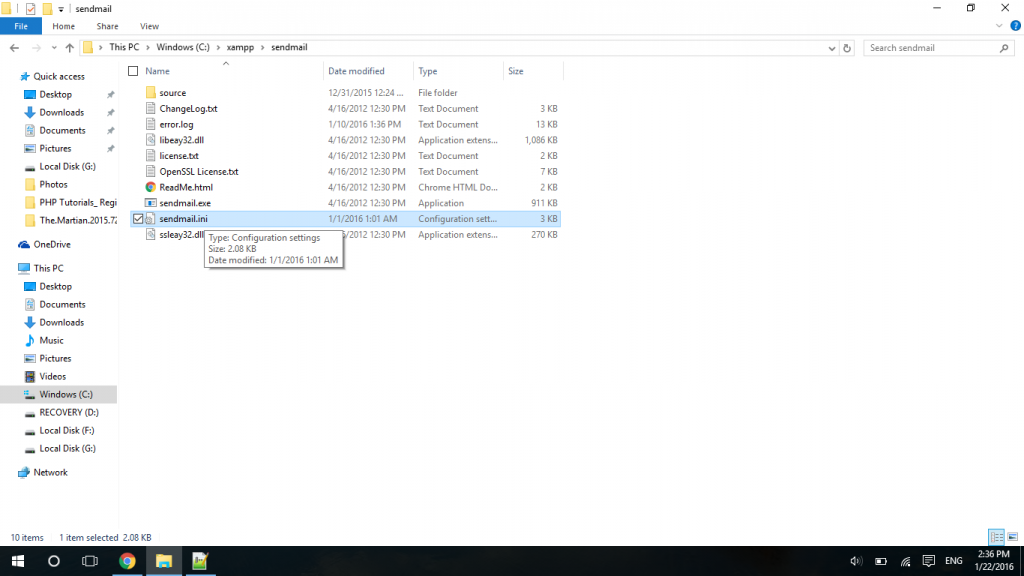Open The.Martian.2015 folder in sidebar
This screenshot has width=1024, height=576.
click(78, 221)
